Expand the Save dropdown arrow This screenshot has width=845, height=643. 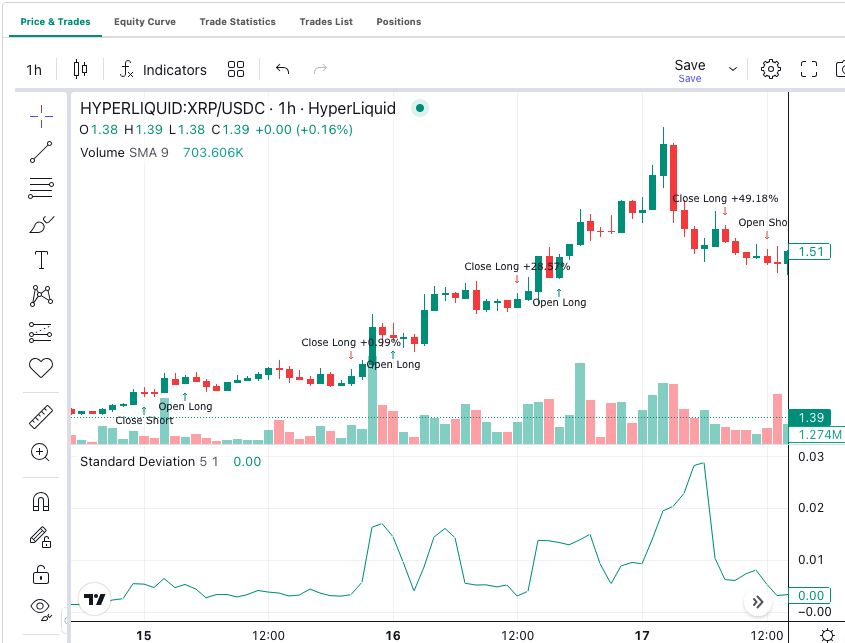[733, 69]
